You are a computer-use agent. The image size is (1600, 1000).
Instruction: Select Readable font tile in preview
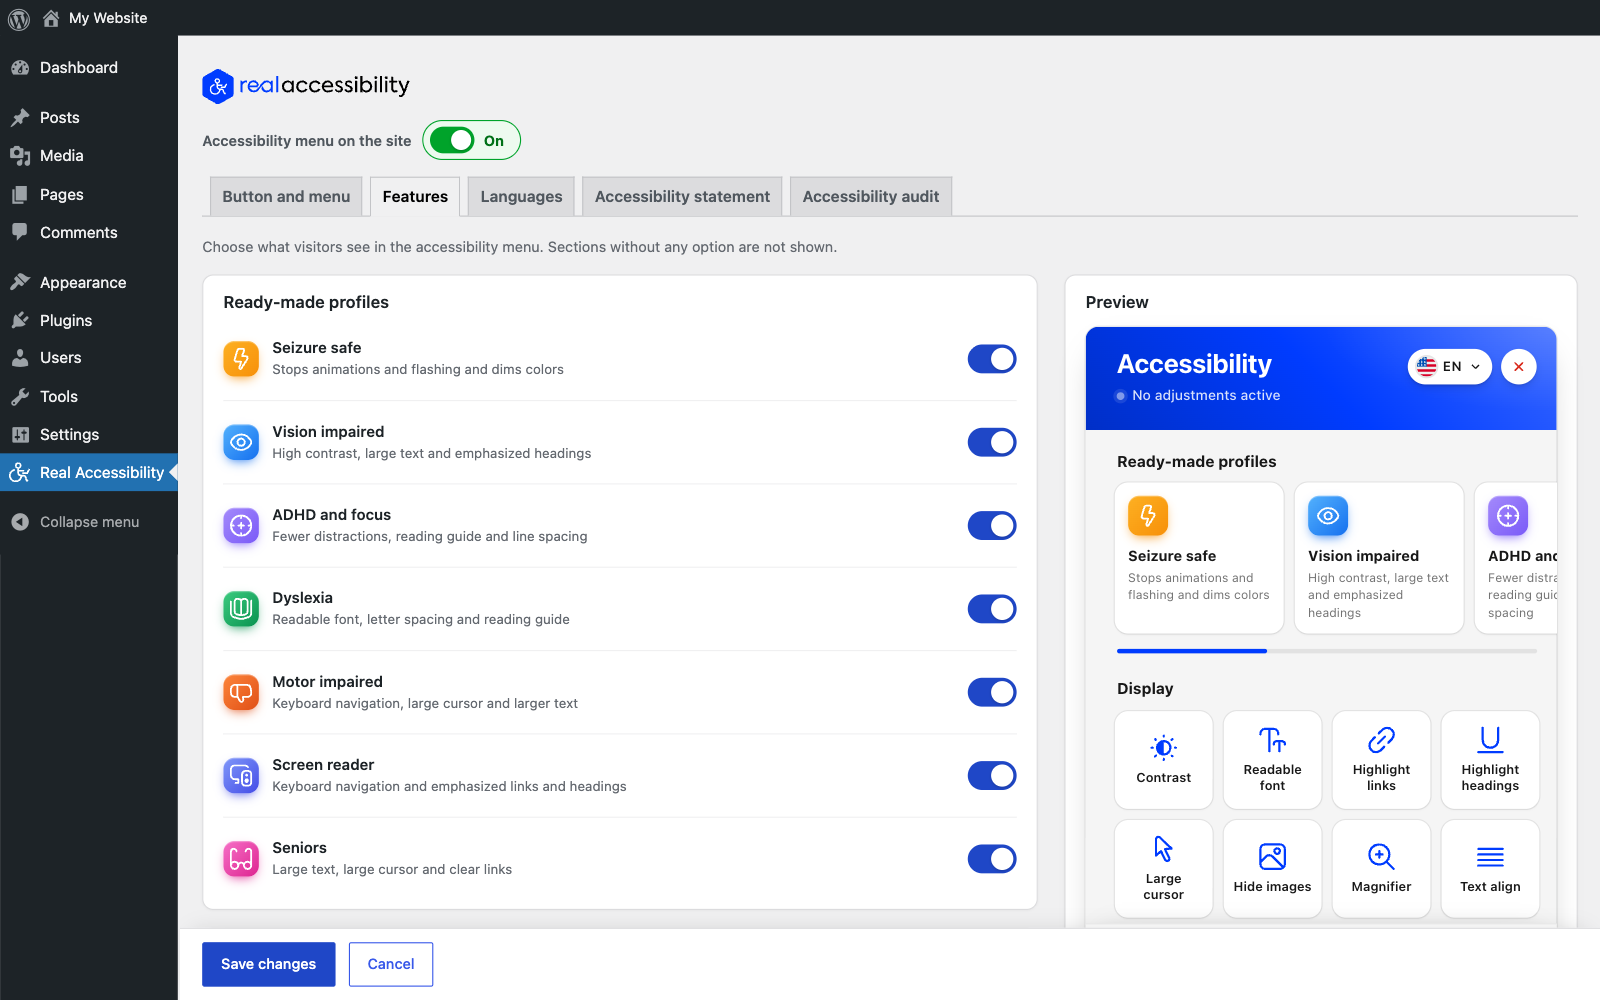(1273, 760)
